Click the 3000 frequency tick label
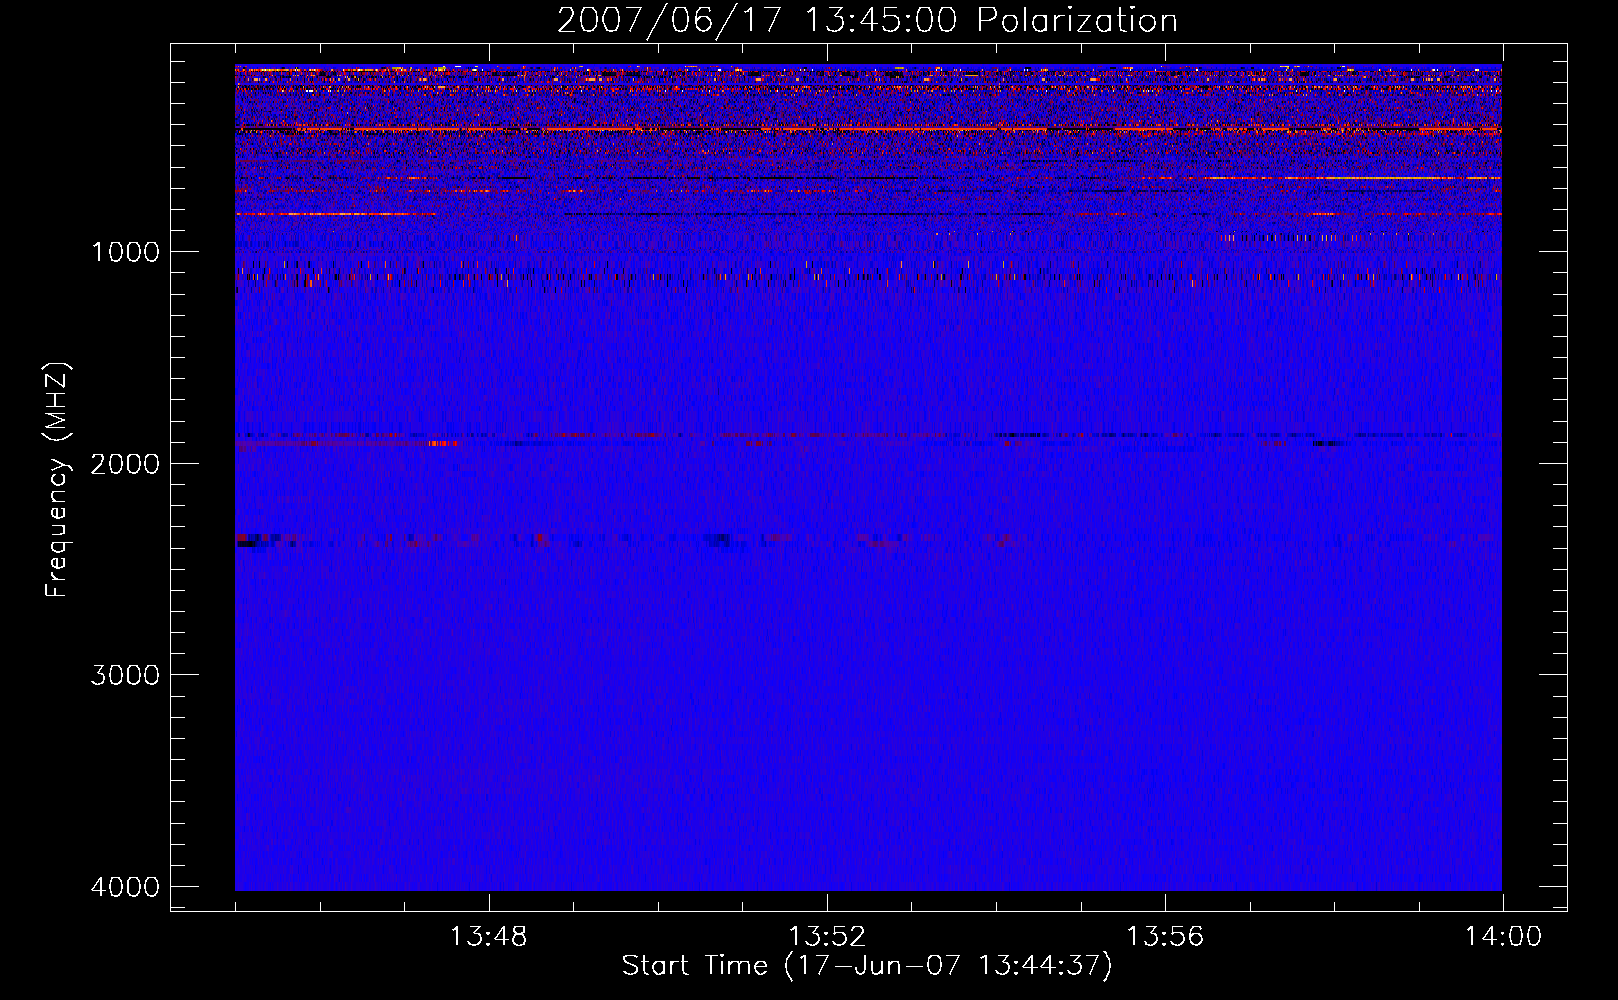The height and width of the screenshot is (1000, 1618). pos(125,675)
